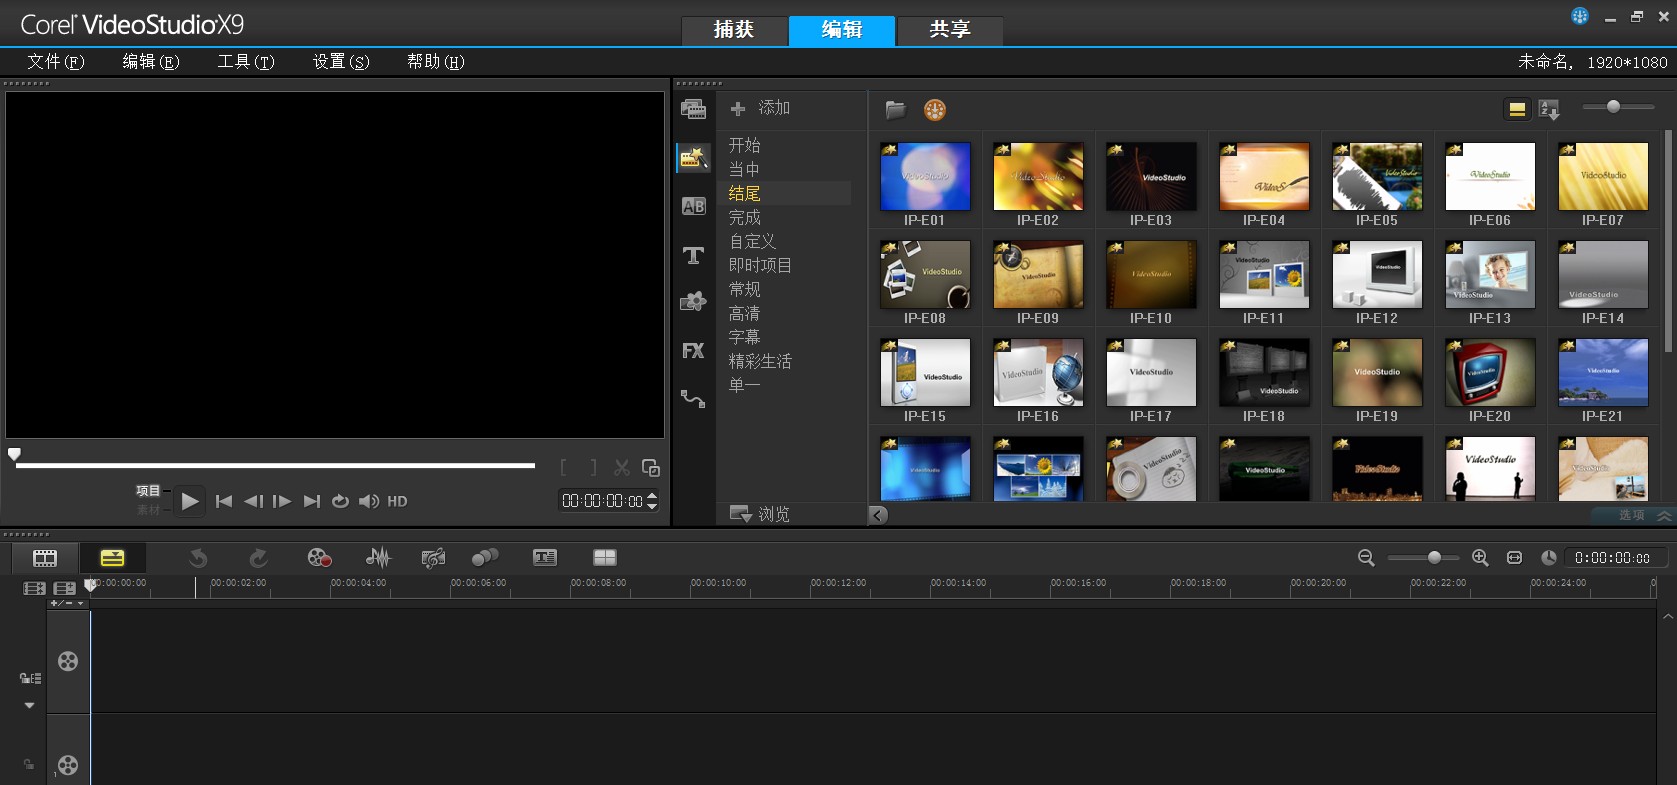
Task: Click the 添加 add button
Action: click(x=760, y=108)
